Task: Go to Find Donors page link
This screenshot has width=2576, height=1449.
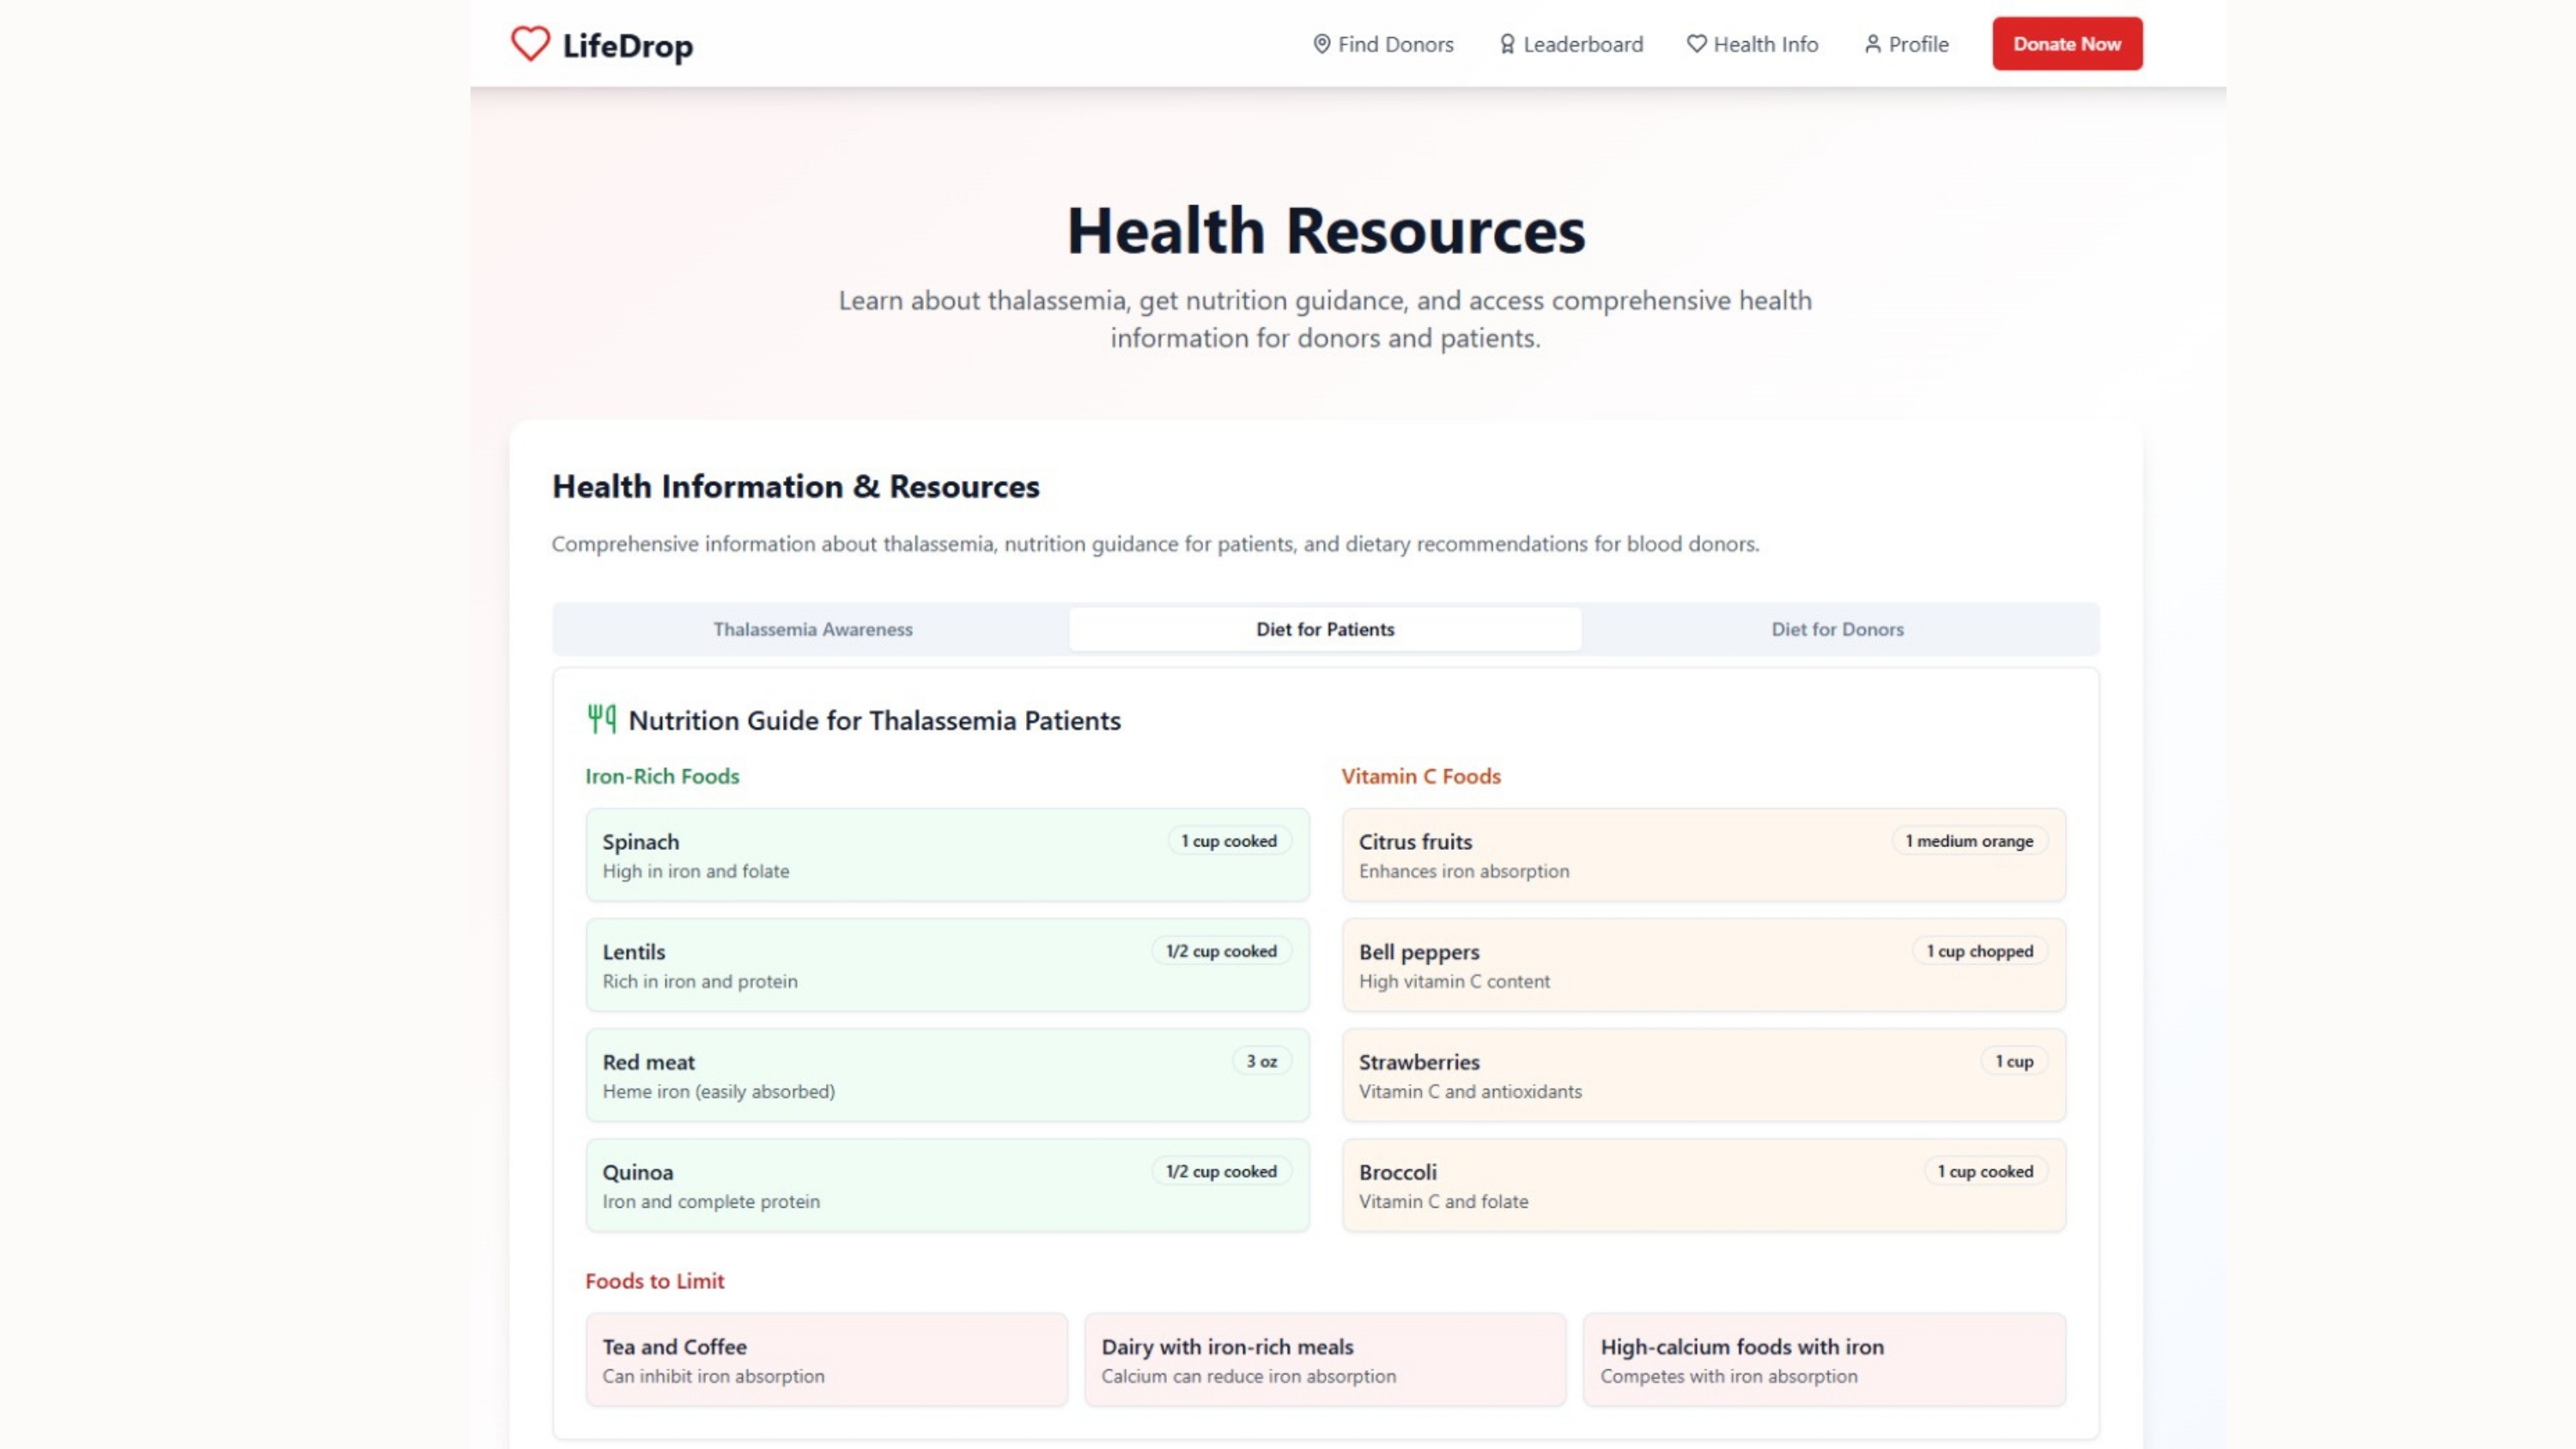Action: click(x=1395, y=44)
